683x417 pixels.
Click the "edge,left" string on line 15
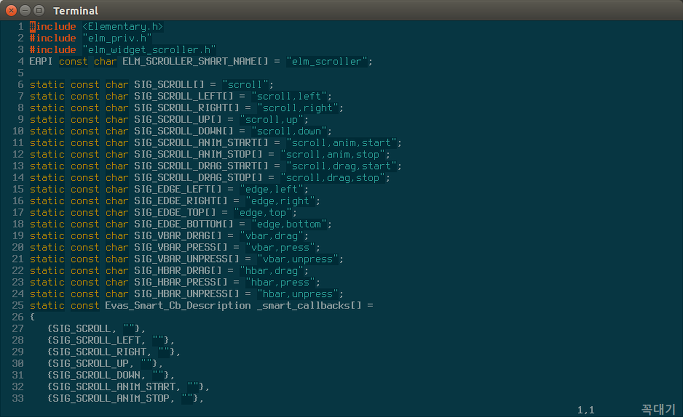[x=271, y=190]
